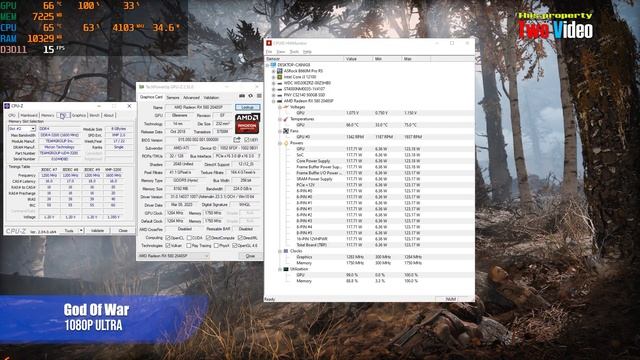The height and width of the screenshot is (360, 640).
Task: Expand the Intel Core i3 12100 node
Action: point(273,77)
